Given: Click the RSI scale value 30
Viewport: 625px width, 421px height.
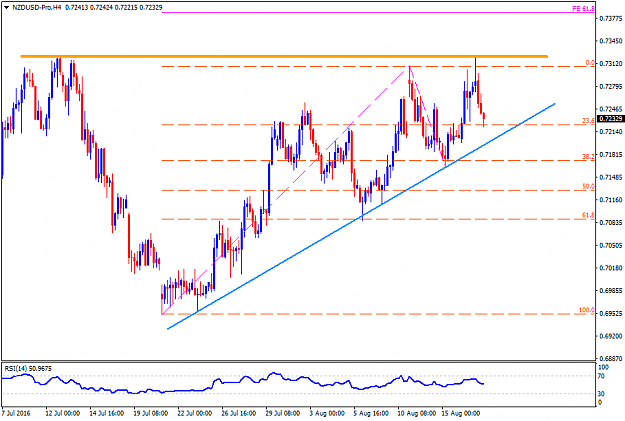Looking at the screenshot, I should click(x=602, y=394).
